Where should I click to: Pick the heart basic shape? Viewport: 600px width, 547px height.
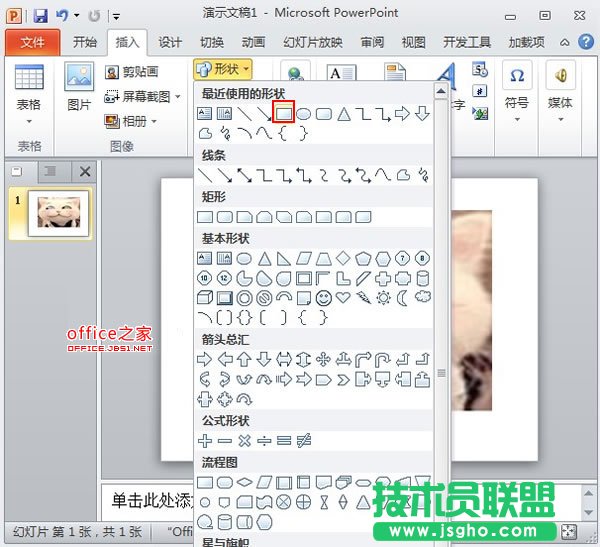[x=343, y=297]
